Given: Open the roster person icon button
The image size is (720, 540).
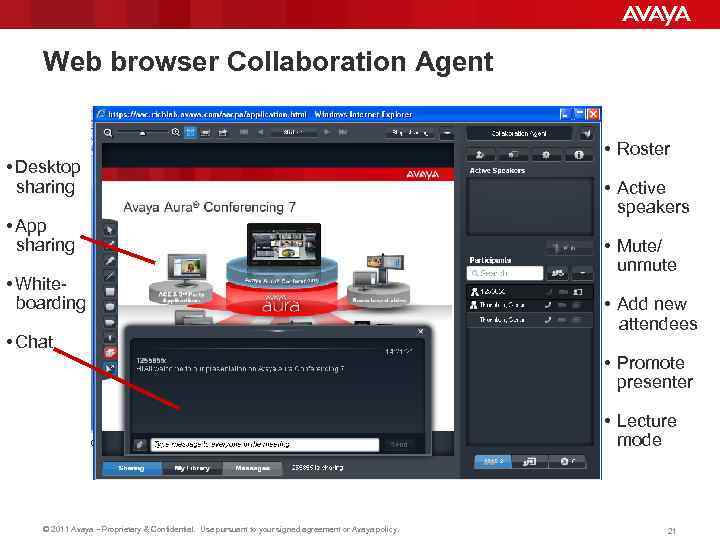Looking at the screenshot, I should pyautogui.click(x=480, y=155).
